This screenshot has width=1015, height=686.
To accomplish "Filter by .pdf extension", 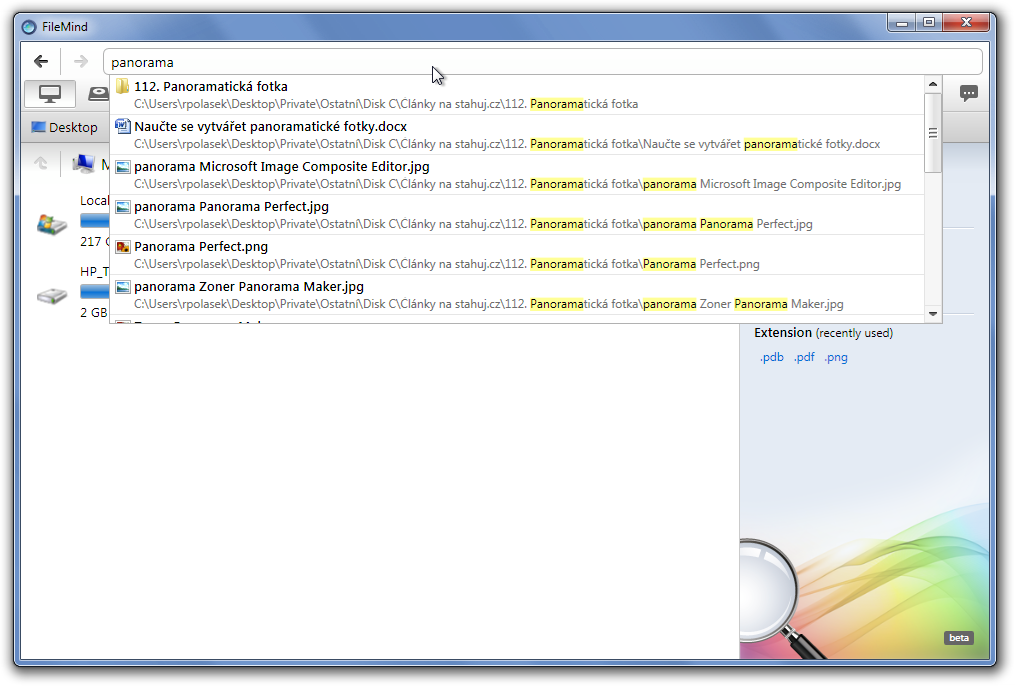I will click(804, 357).
